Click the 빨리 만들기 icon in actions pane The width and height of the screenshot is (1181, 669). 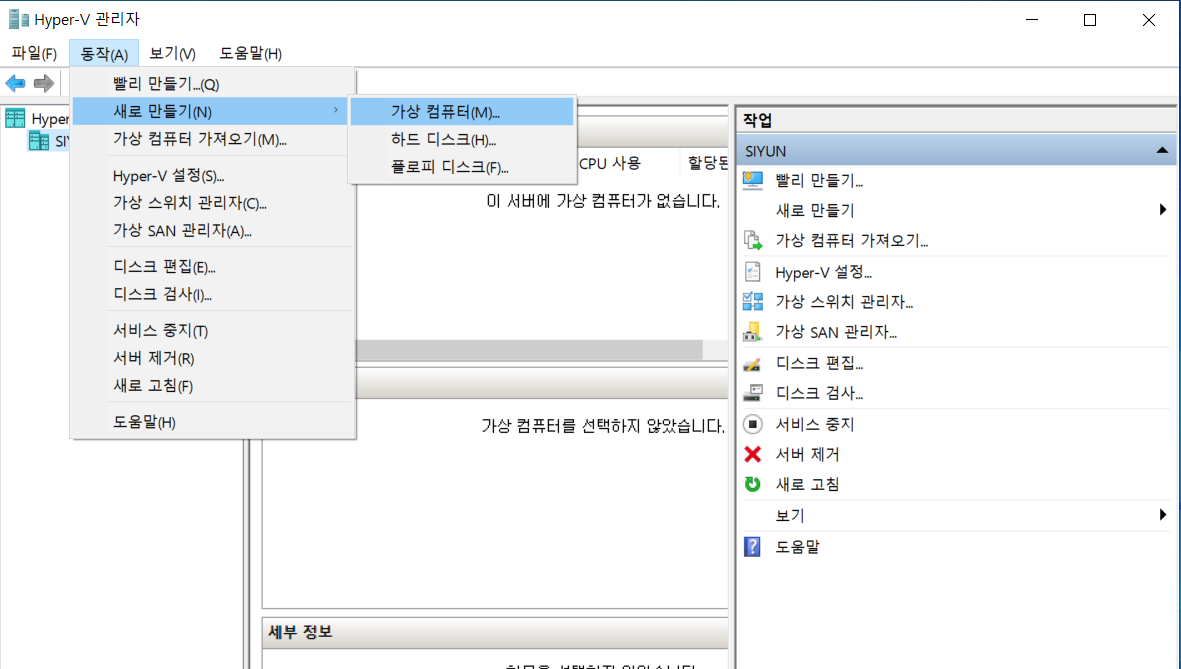(x=752, y=181)
